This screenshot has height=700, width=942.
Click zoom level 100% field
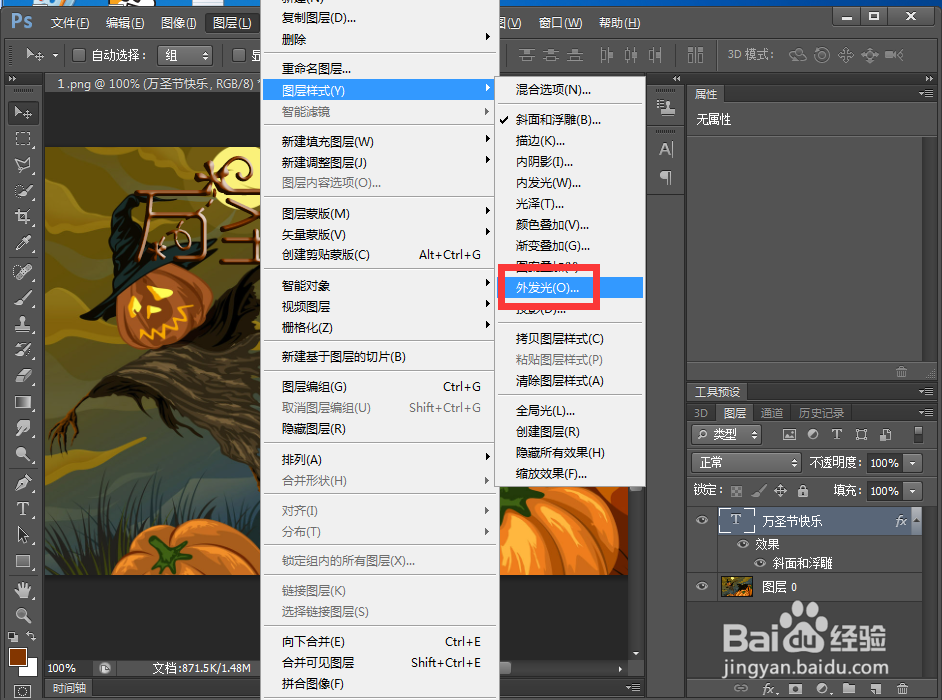click(62, 668)
